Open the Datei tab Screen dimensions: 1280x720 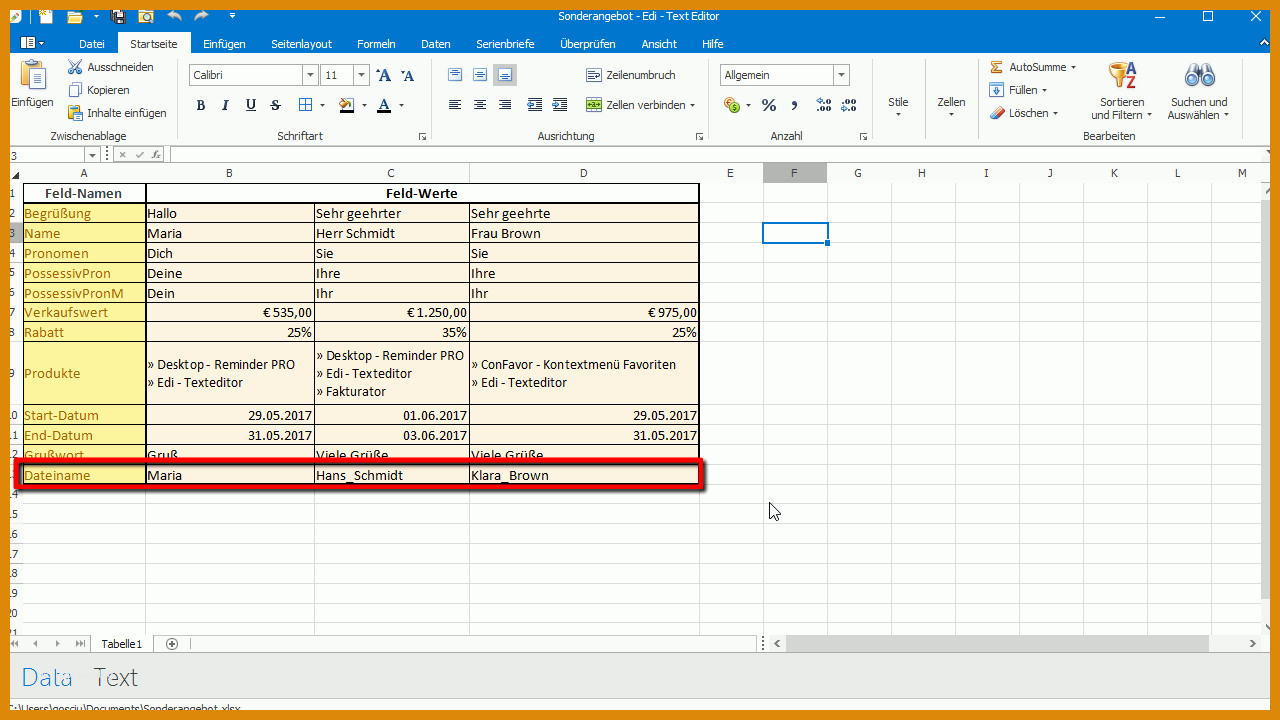pos(92,44)
